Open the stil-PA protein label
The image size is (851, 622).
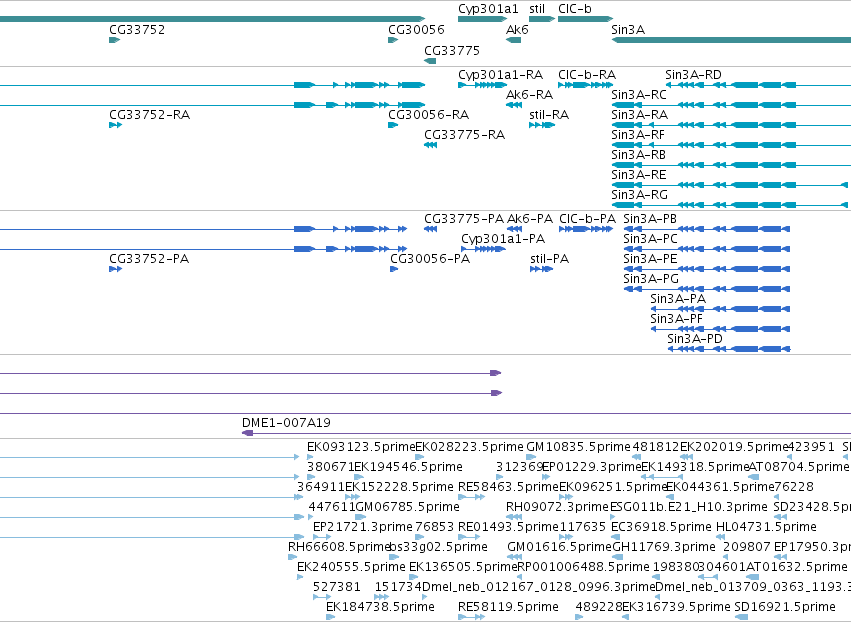[549, 258]
